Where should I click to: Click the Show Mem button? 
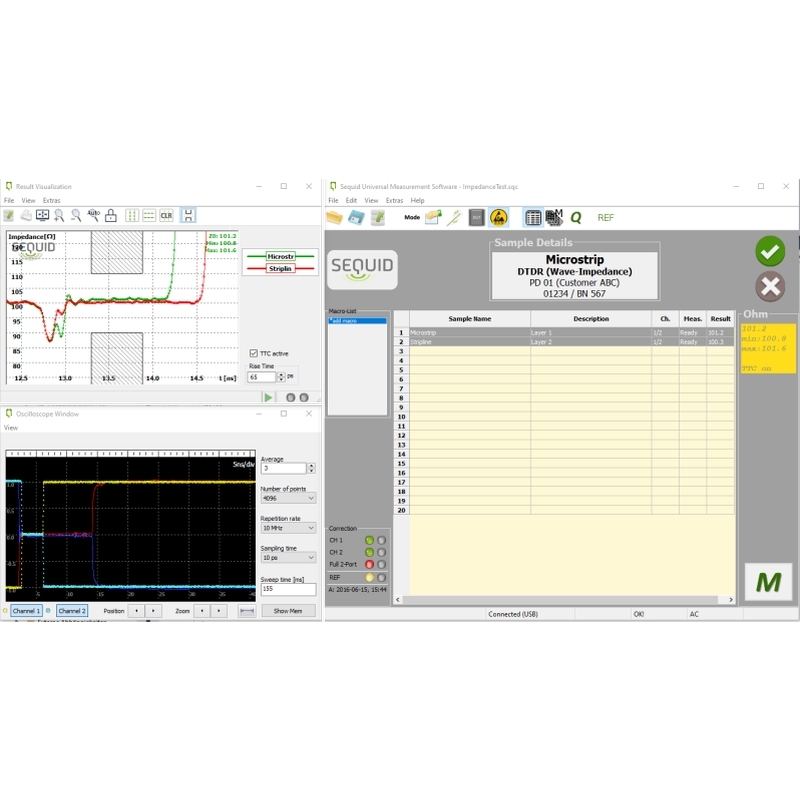point(288,611)
